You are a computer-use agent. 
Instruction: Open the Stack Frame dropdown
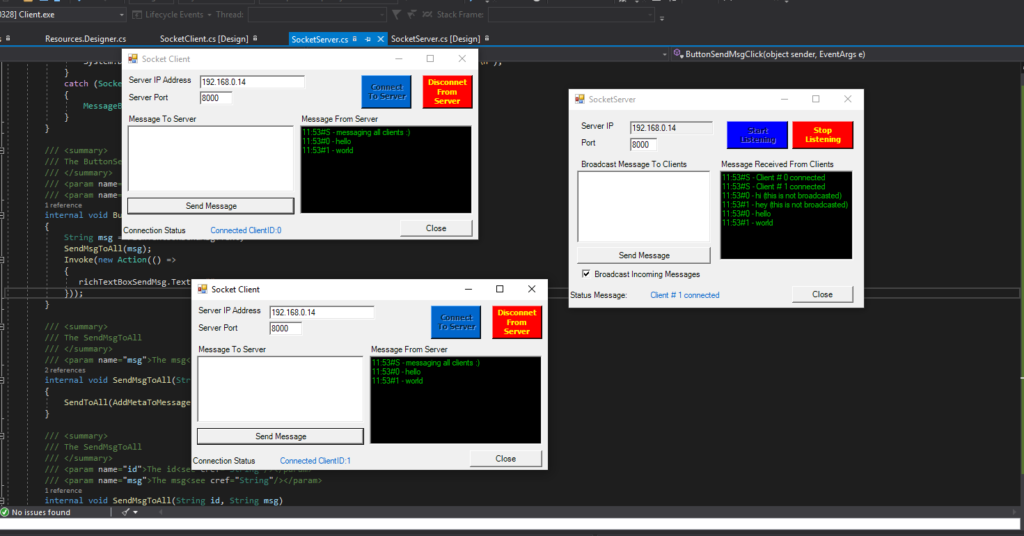pos(649,16)
